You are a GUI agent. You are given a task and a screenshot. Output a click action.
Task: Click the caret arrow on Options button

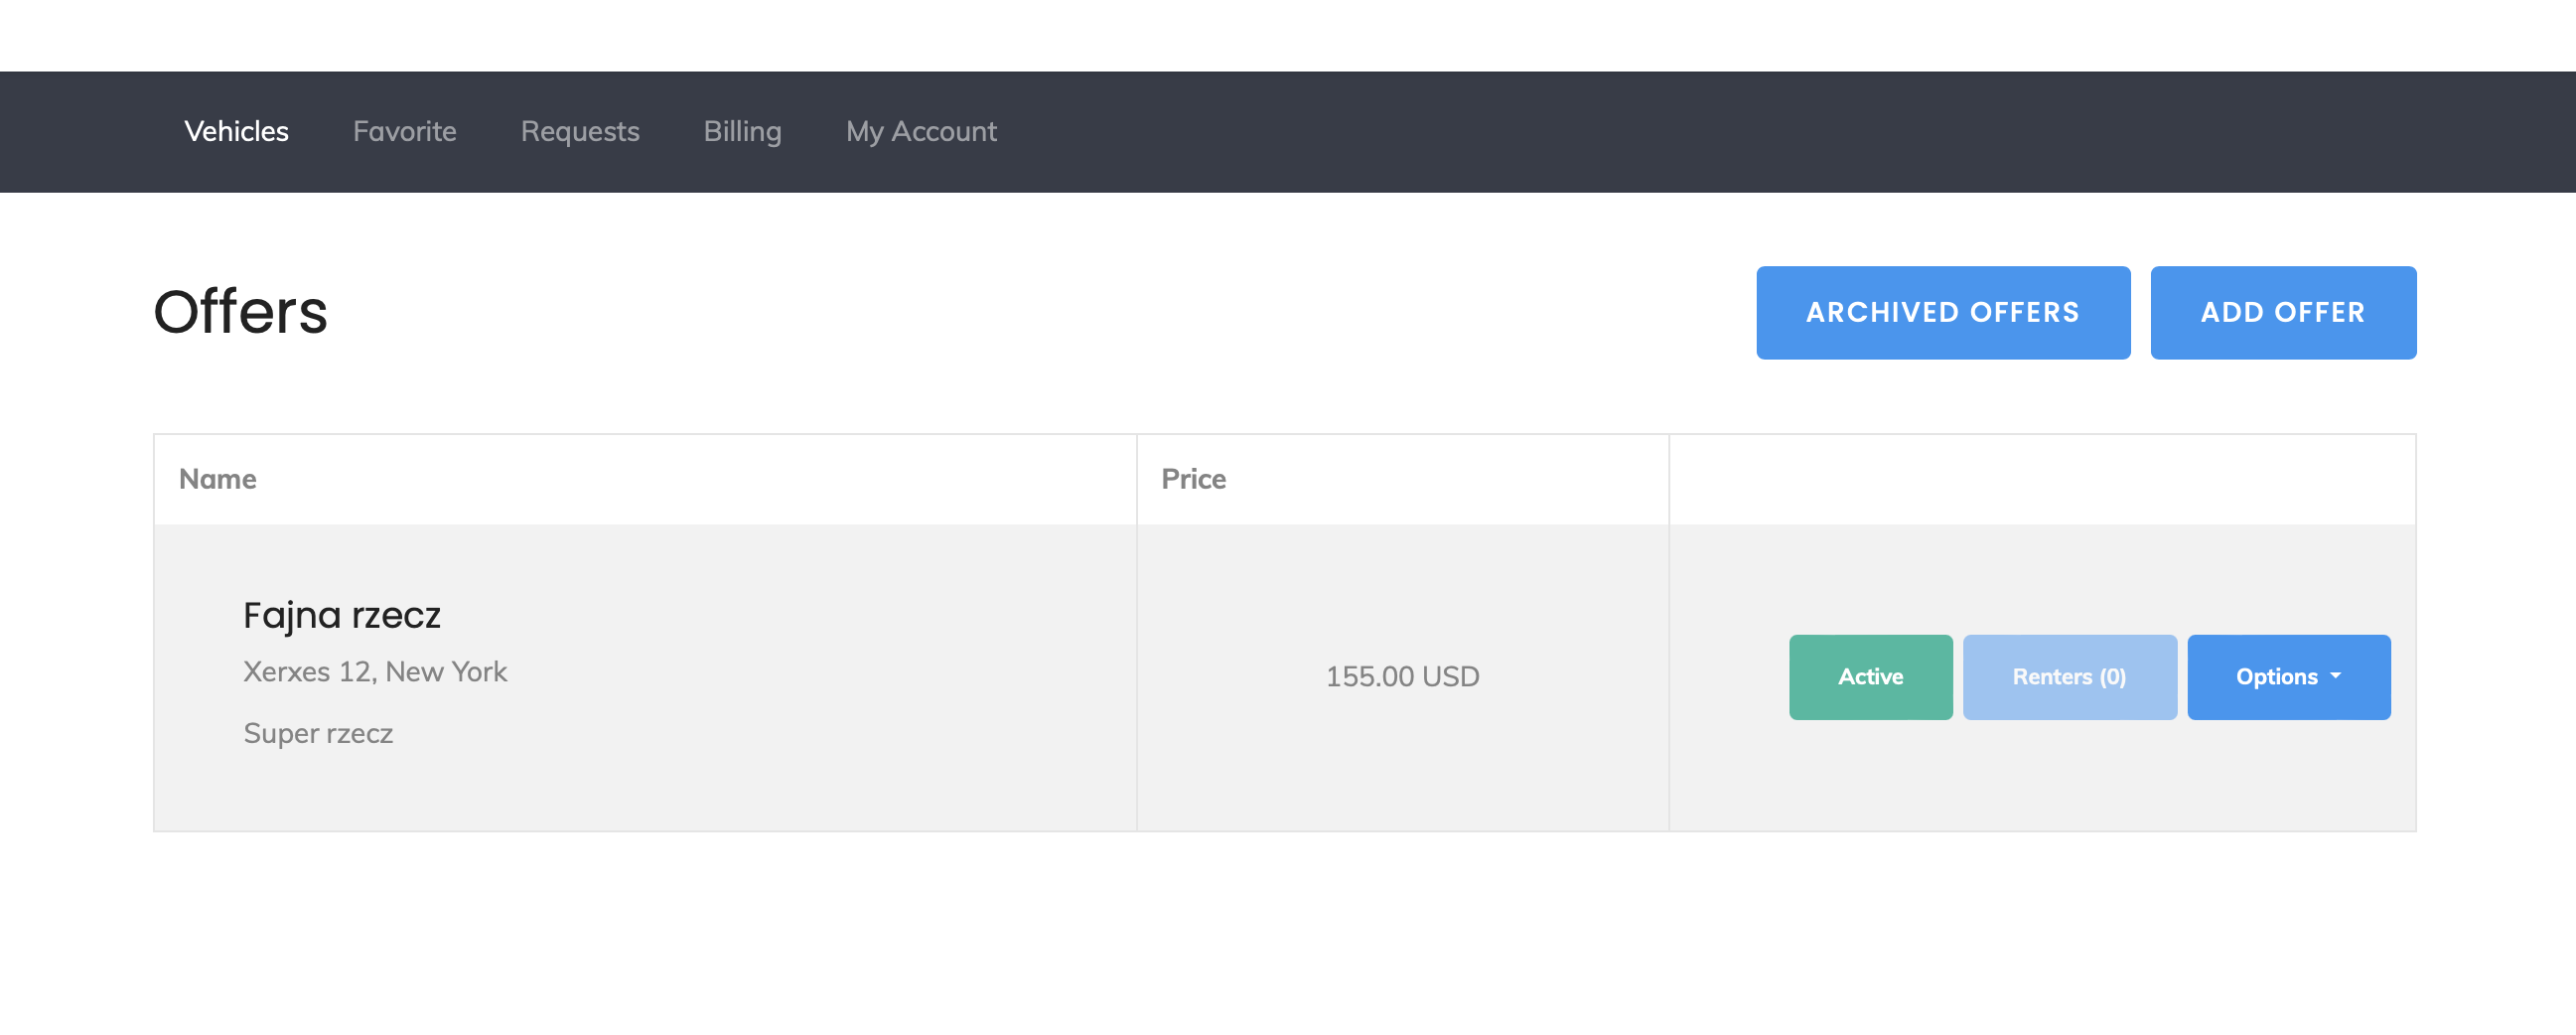[x=2335, y=677]
